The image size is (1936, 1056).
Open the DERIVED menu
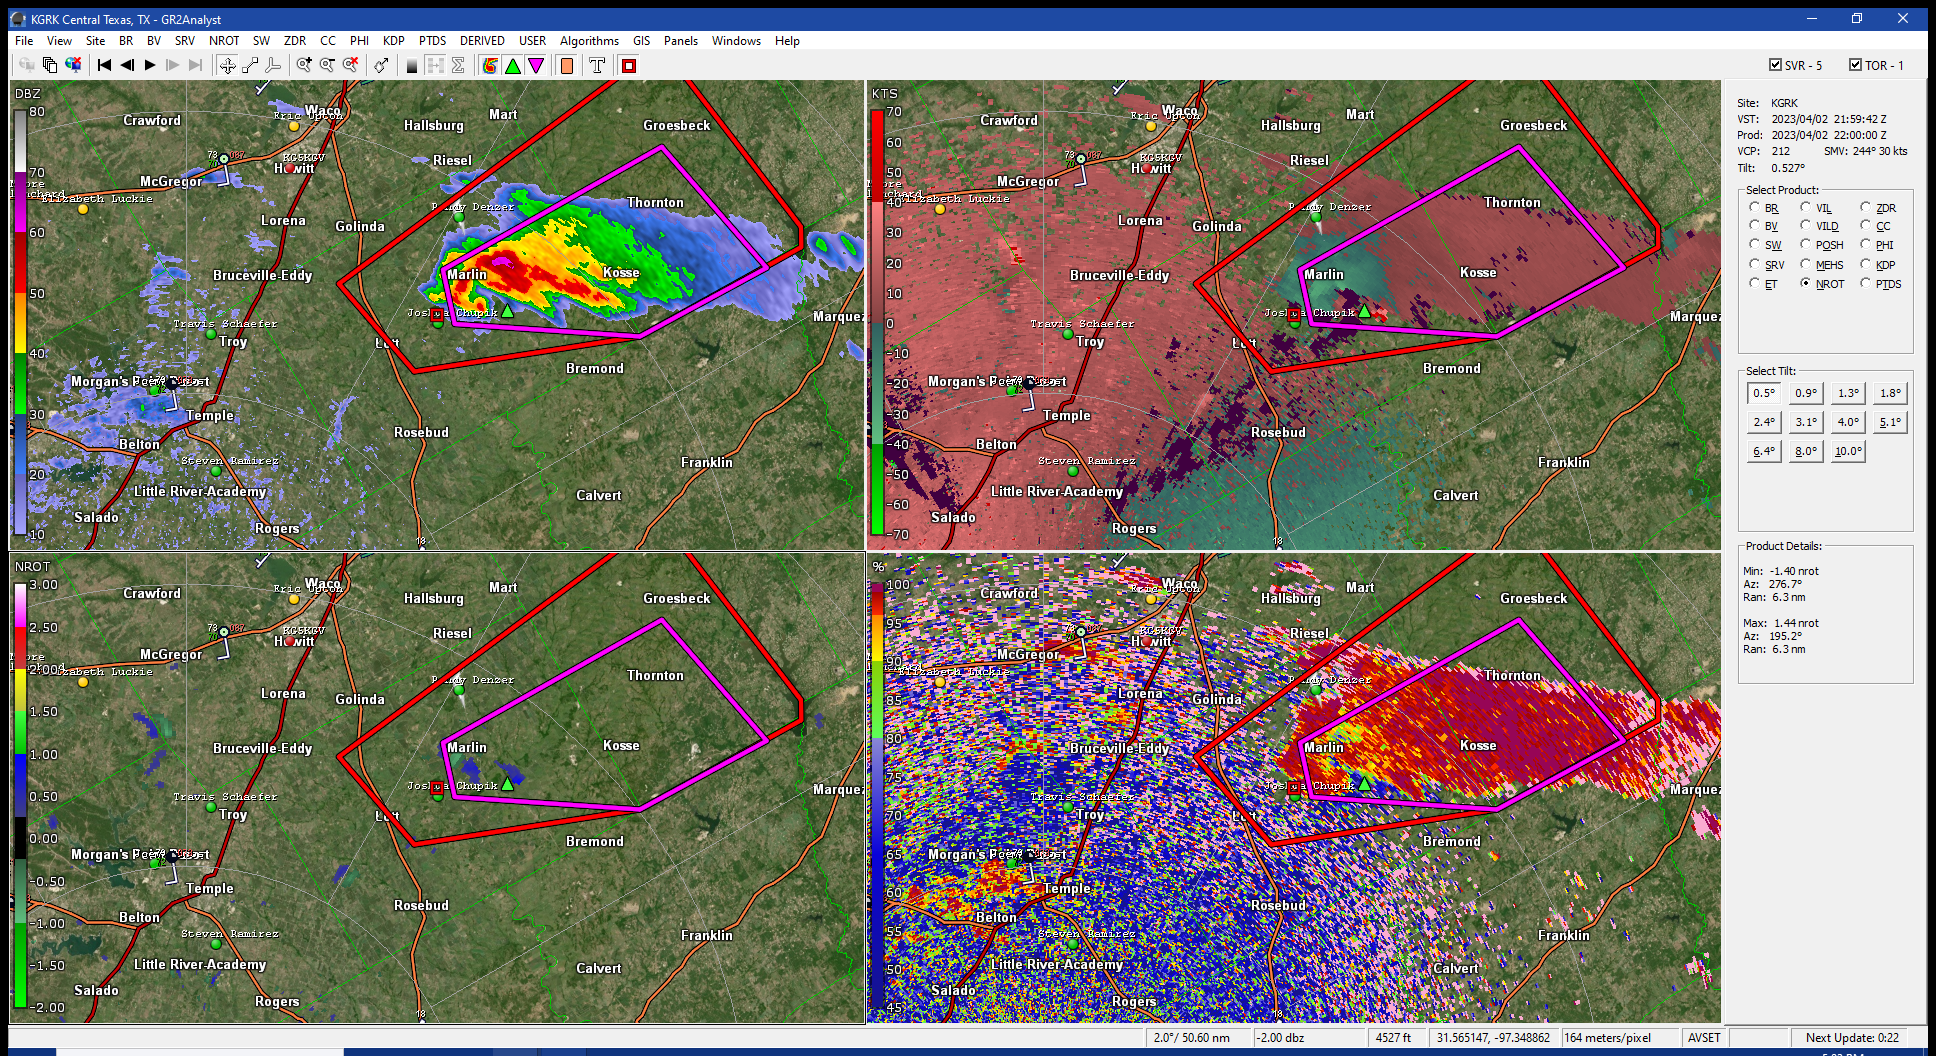482,41
